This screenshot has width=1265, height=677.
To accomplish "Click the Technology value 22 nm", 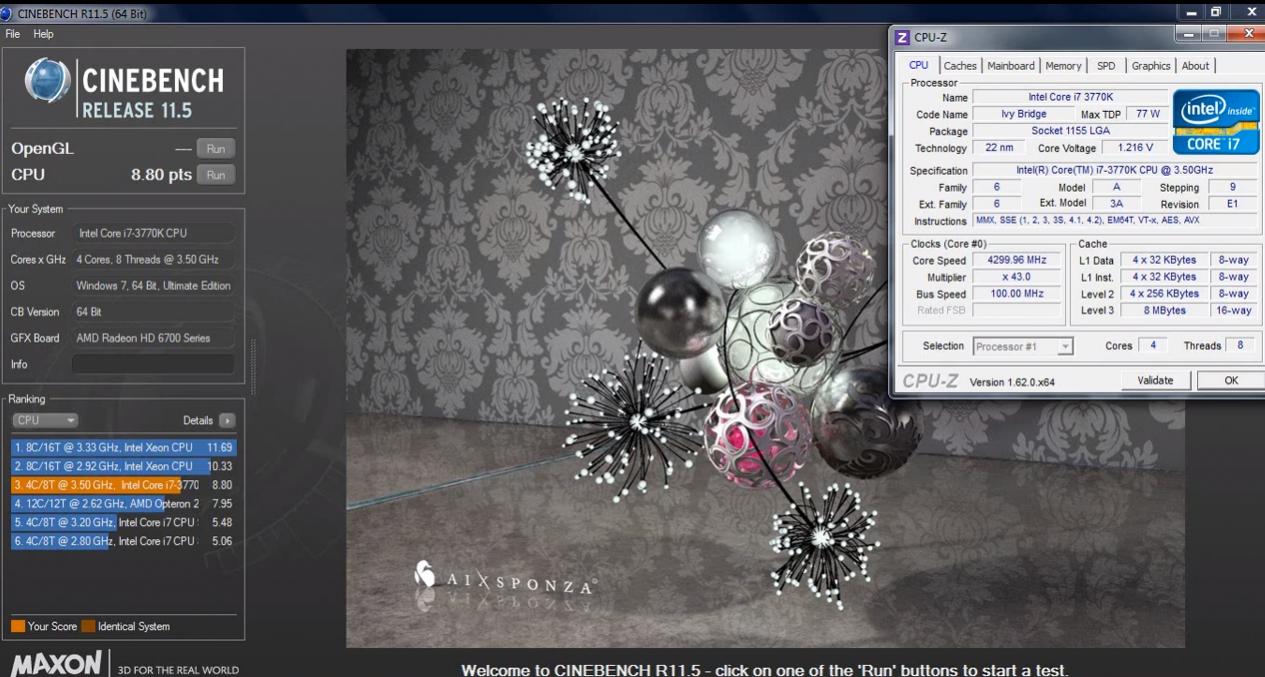I will [x=999, y=148].
